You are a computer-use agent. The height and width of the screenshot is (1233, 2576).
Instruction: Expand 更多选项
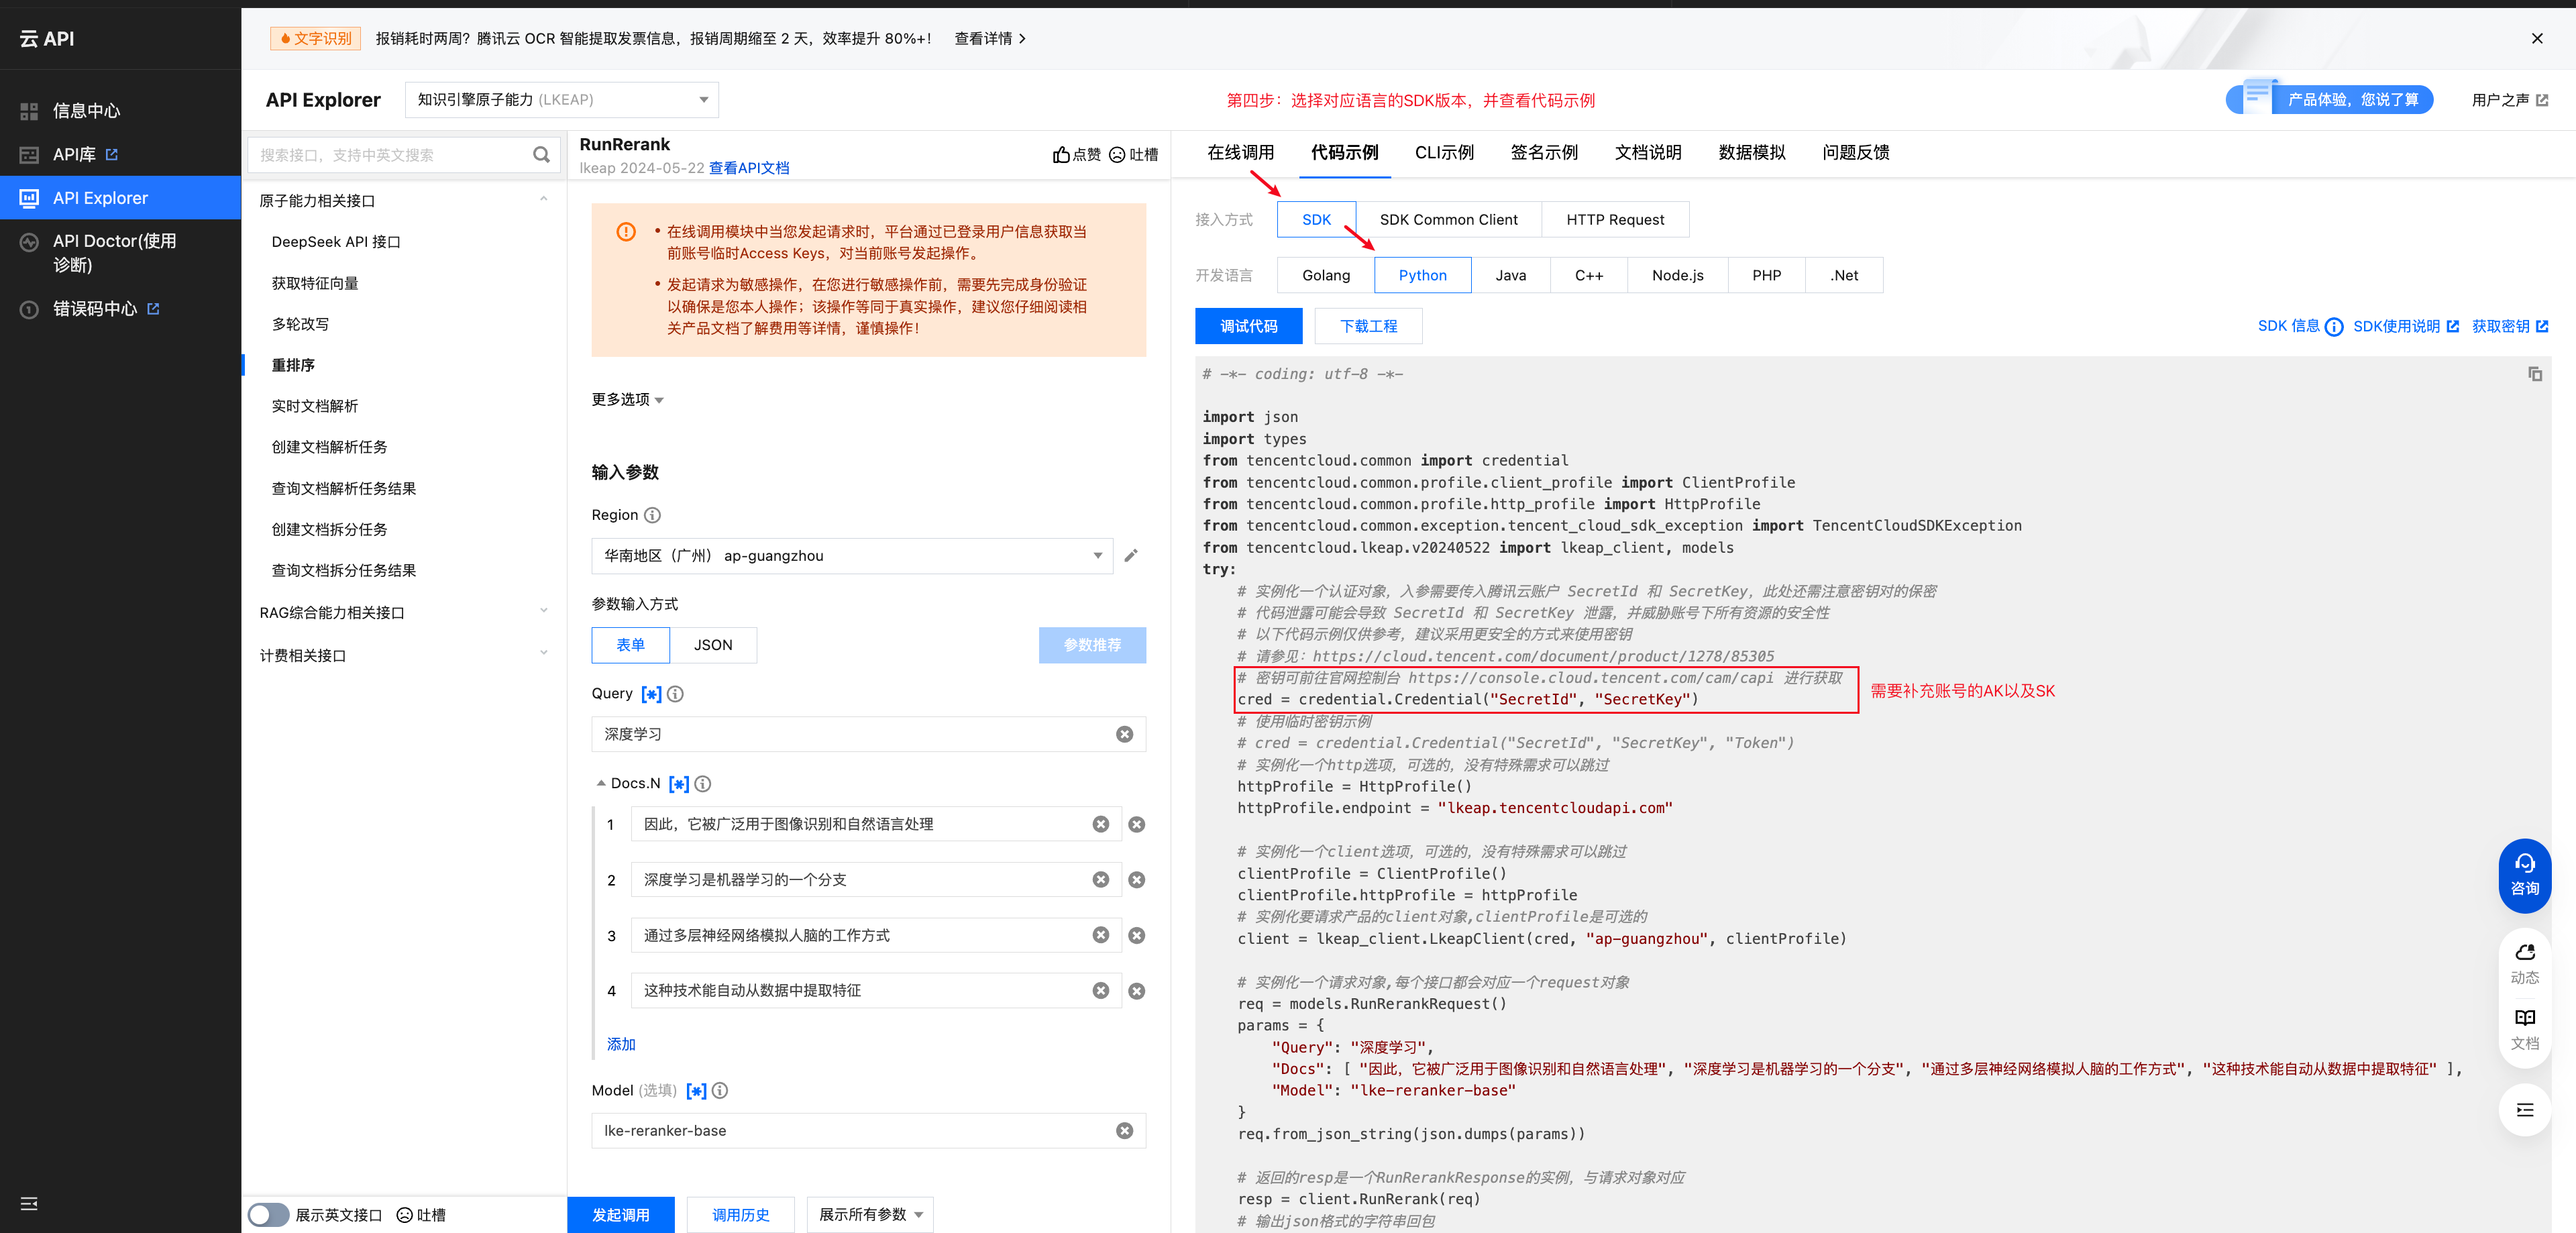click(x=627, y=400)
